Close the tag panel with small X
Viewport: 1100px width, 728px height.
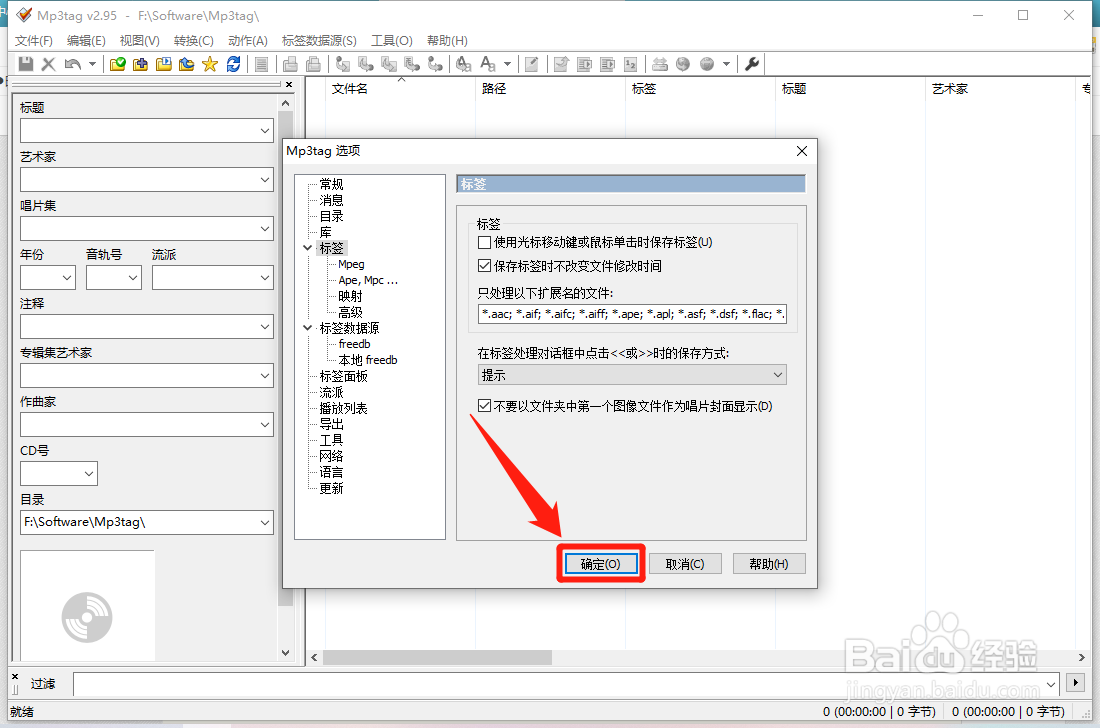pos(289,84)
